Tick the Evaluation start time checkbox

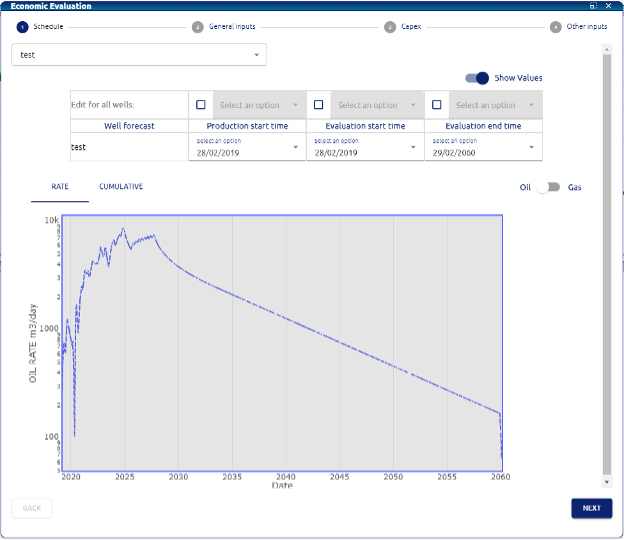[x=319, y=105]
